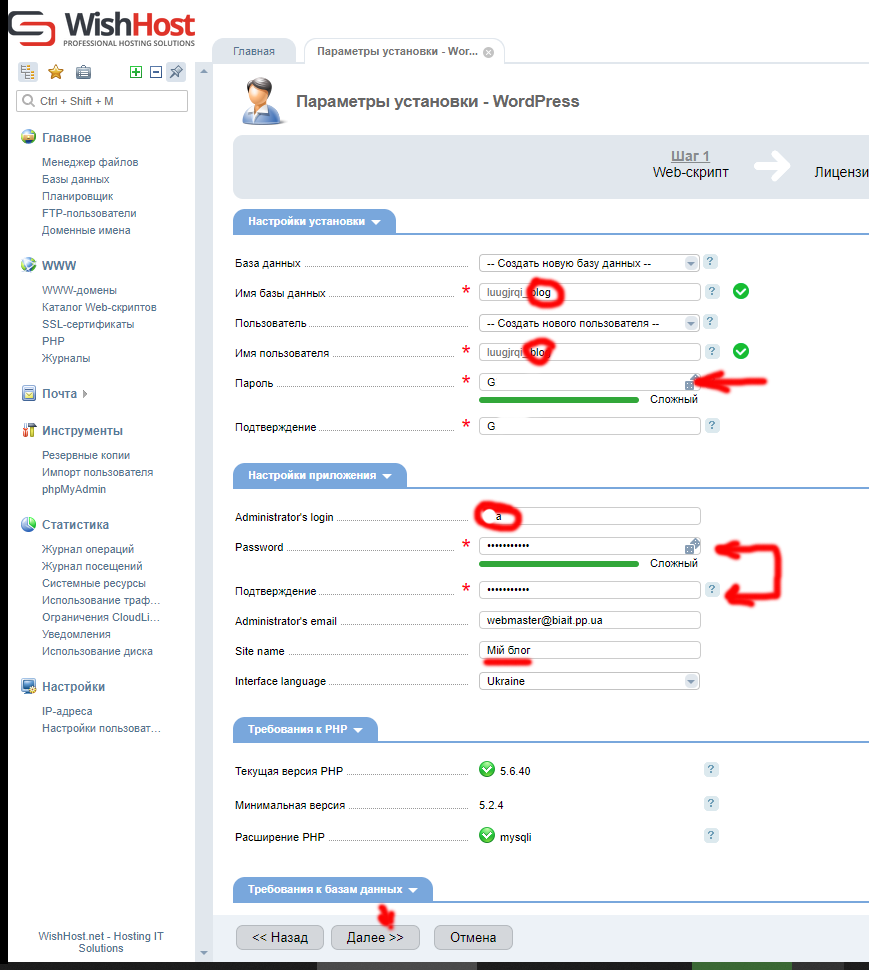Open Доменные имена
The height and width of the screenshot is (970, 869).
coord(86,230)
